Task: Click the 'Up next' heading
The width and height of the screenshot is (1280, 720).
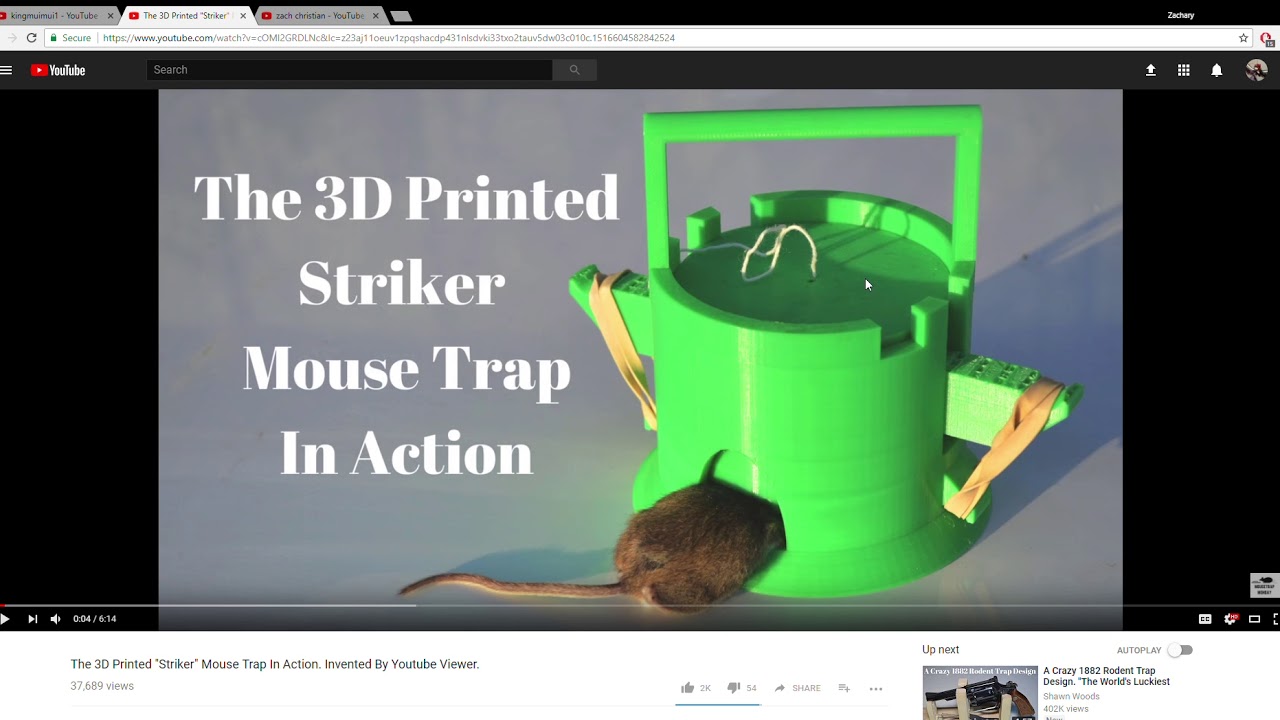Action: 941,650
